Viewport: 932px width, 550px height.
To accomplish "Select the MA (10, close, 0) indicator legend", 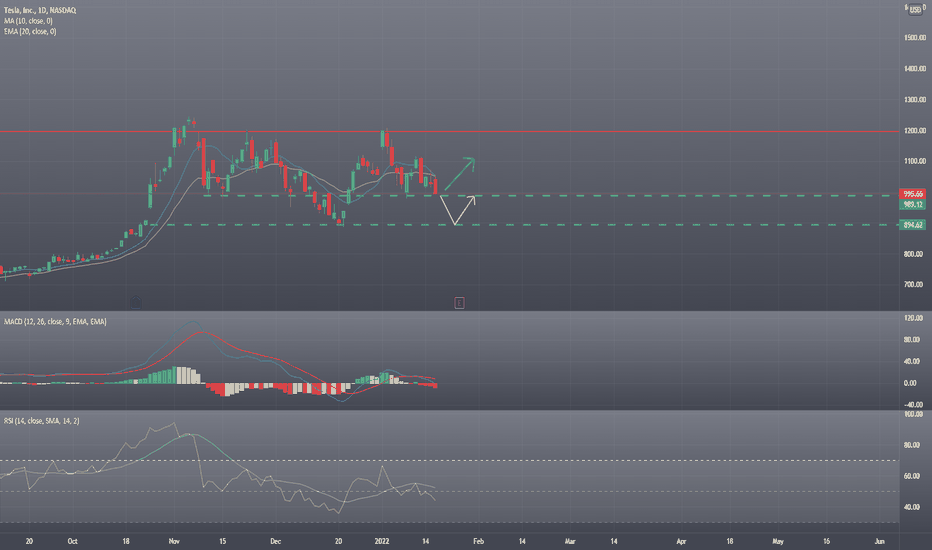I will (28, 21).
